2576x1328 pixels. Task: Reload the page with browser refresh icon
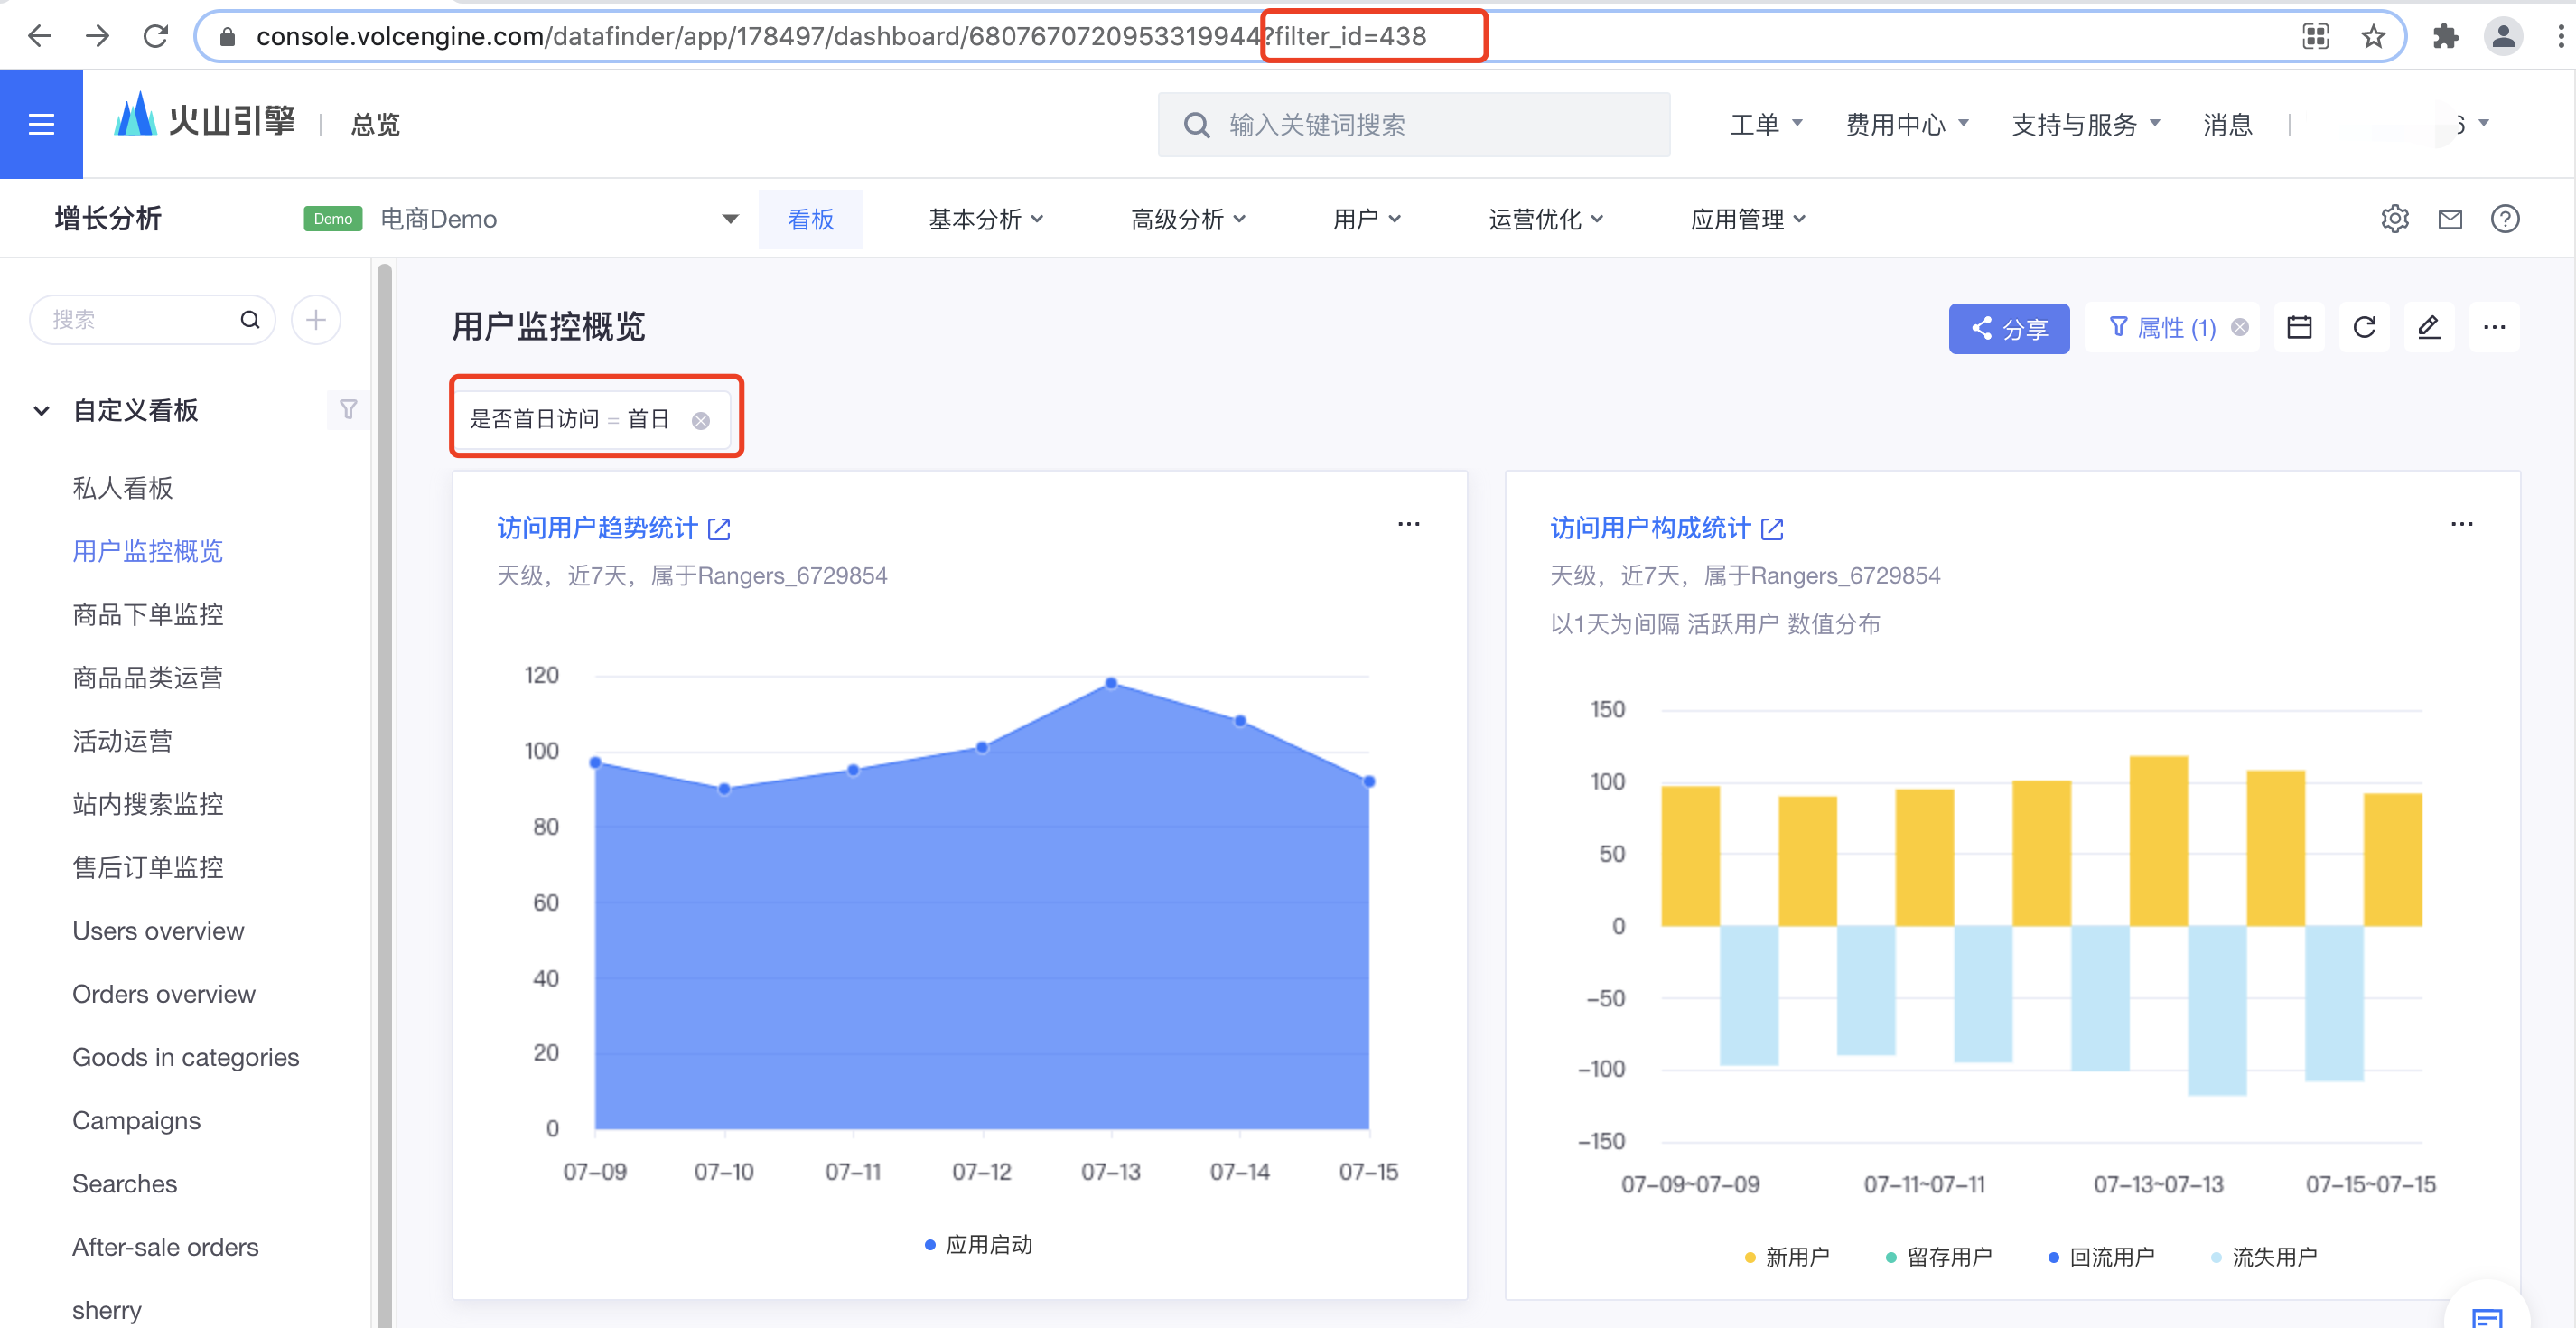pyautogui.click(x=155, y=37)
